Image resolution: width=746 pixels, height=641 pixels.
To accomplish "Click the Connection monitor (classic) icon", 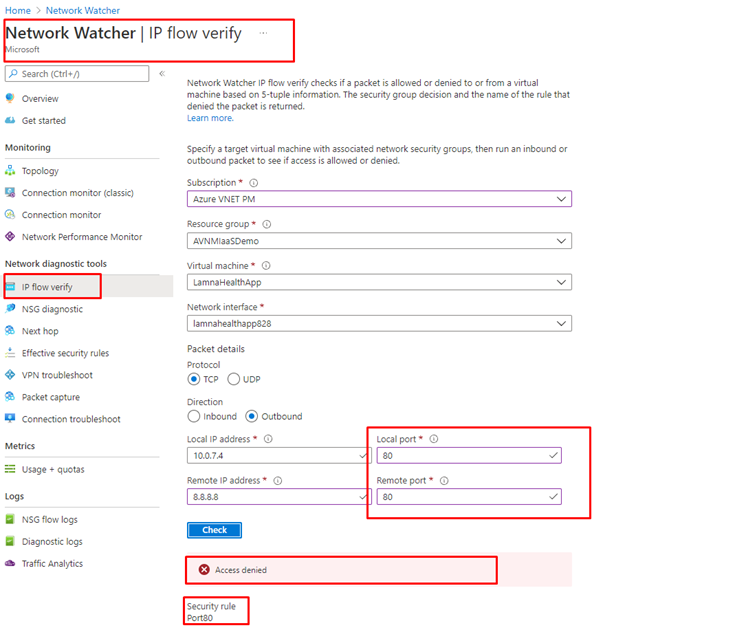I will [10, 192].
